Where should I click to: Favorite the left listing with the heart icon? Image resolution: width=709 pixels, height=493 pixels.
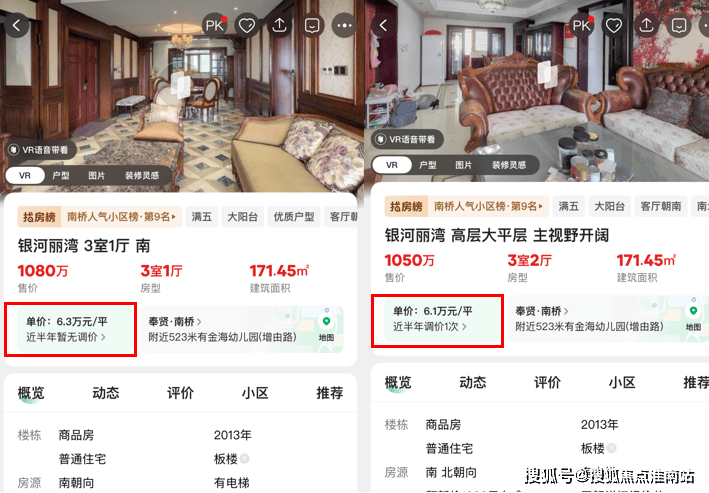point(247,25)
